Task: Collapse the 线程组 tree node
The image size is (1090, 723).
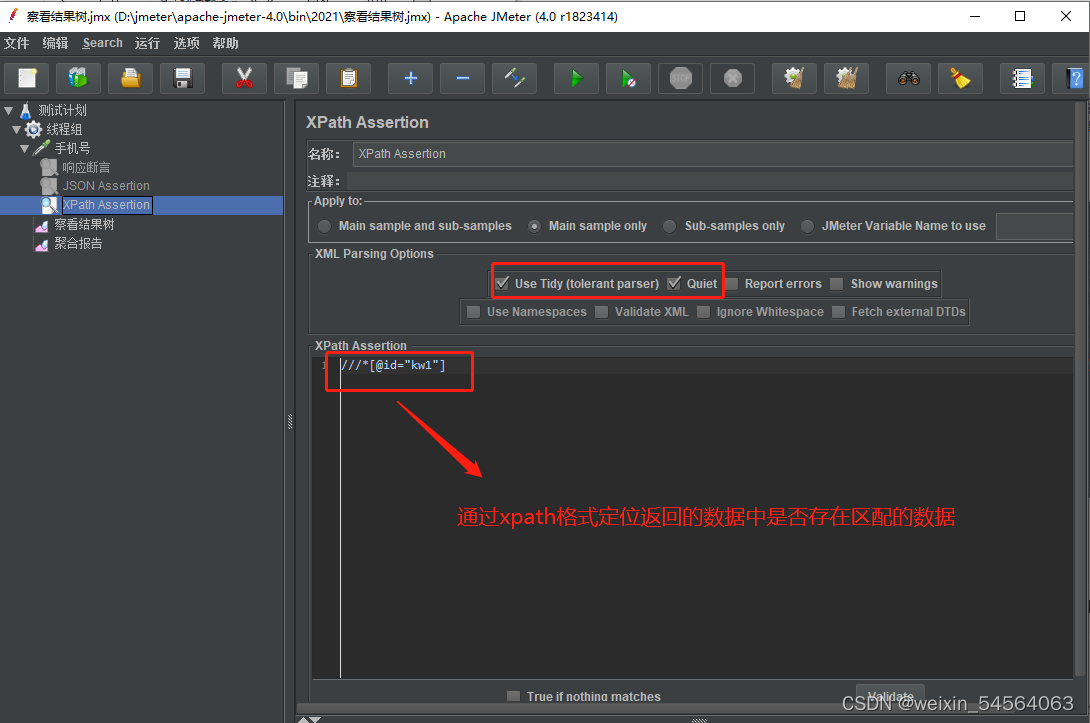Action: point(17,129)
